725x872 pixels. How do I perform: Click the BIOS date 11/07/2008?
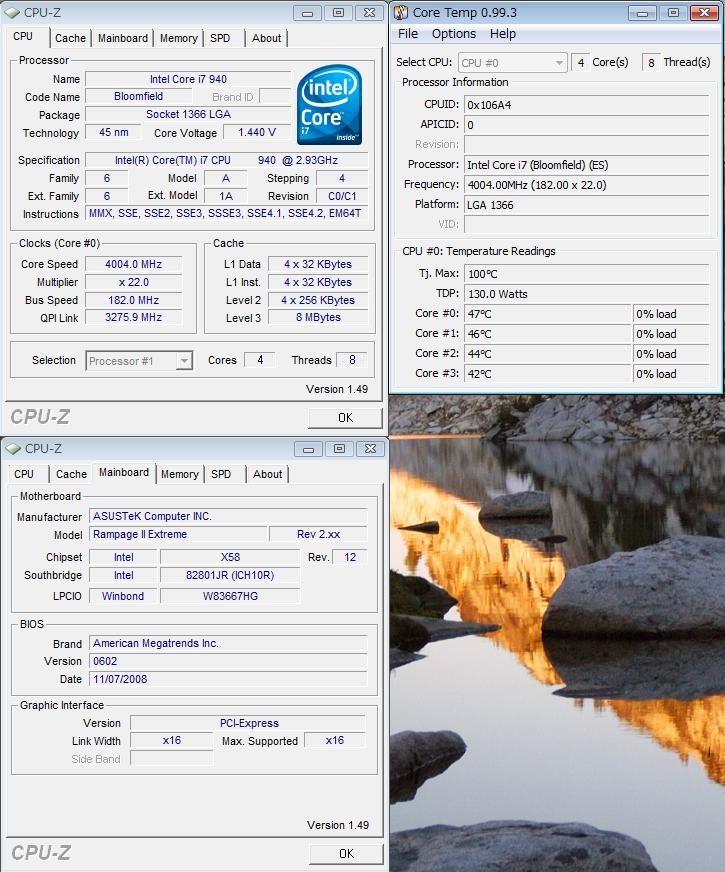228,679
